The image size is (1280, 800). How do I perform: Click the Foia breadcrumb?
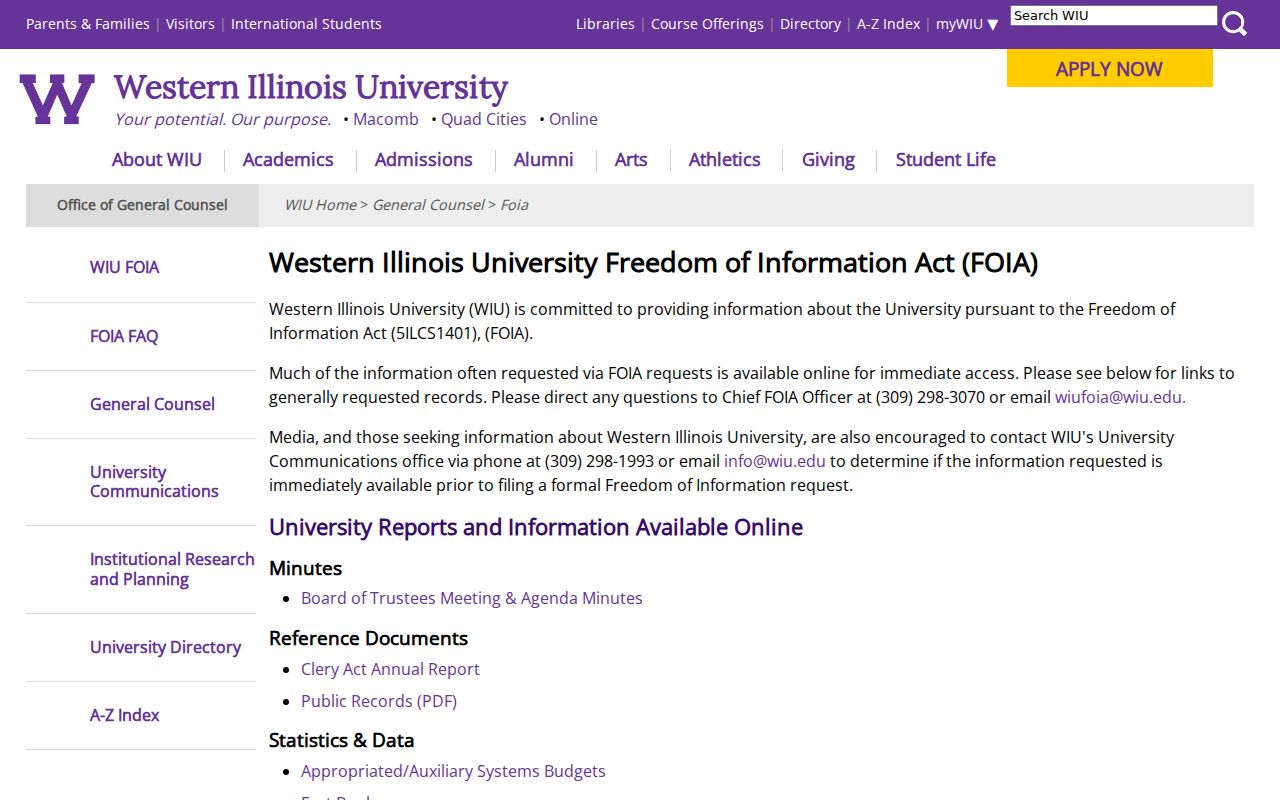click(x=514, y=205)
